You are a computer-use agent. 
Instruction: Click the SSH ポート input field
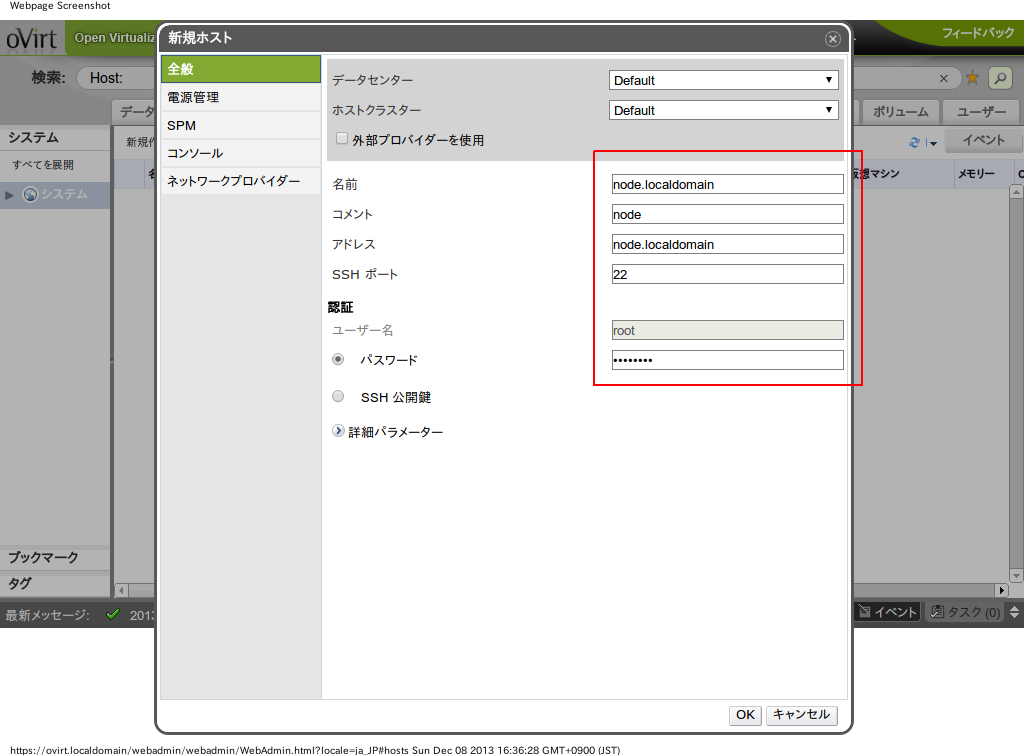tap(727, 274)
